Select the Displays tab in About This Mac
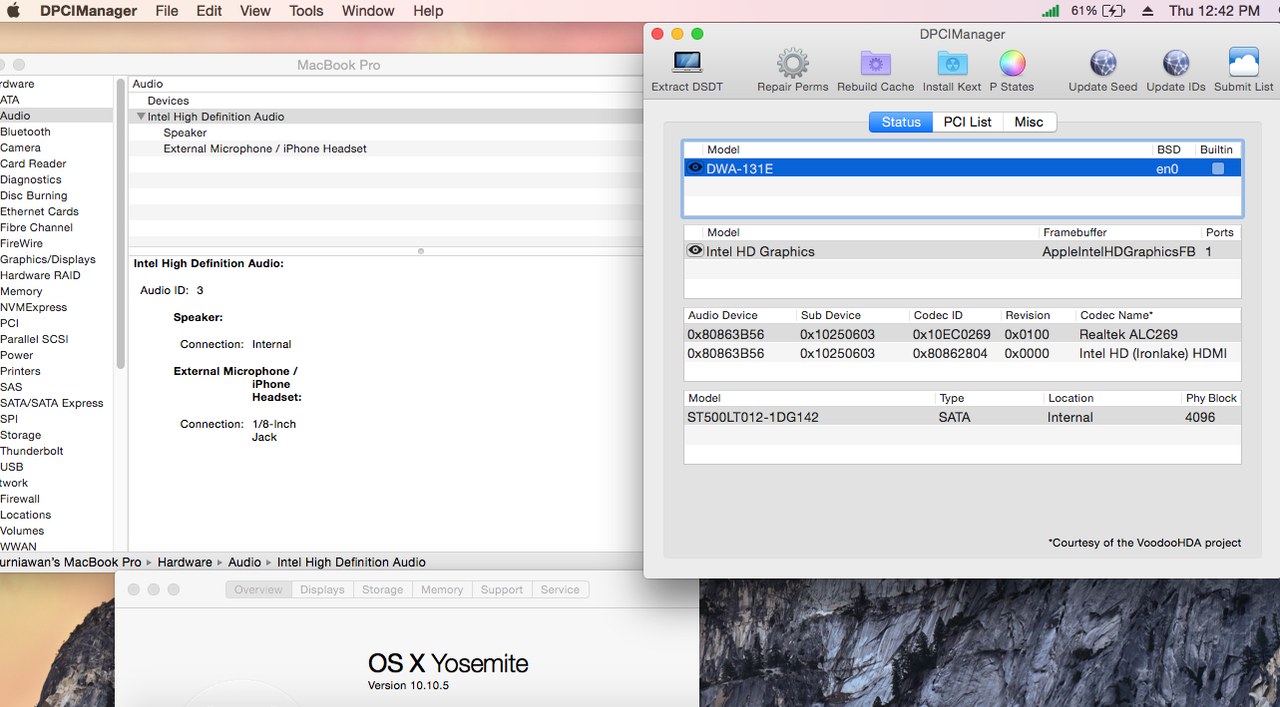This screenshot has width=1280, height=707. click(x=322, y=590)
